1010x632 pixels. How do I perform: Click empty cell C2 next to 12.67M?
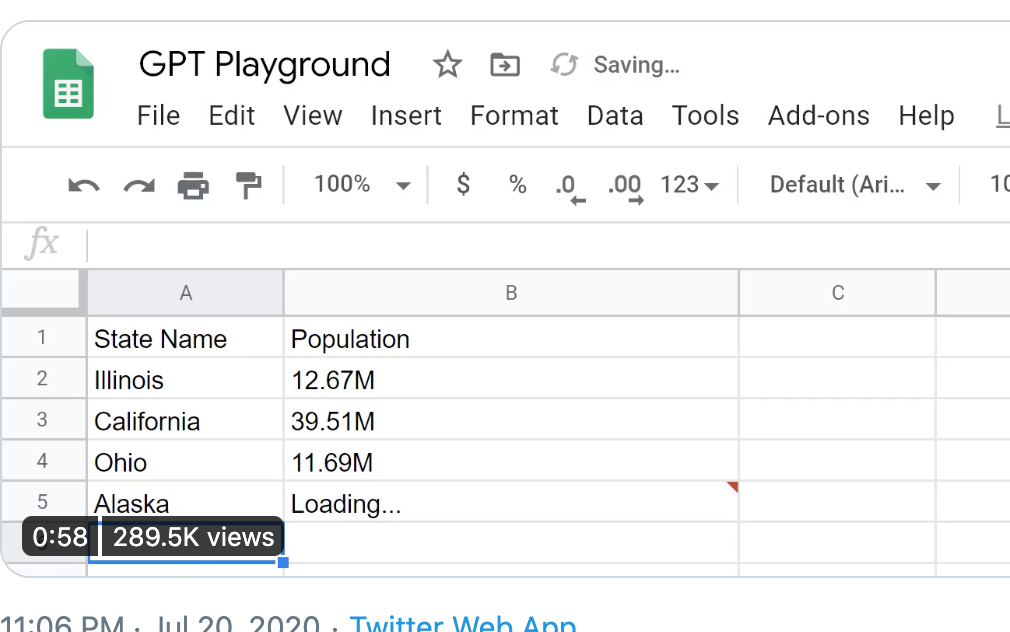(x=837, y=379)
